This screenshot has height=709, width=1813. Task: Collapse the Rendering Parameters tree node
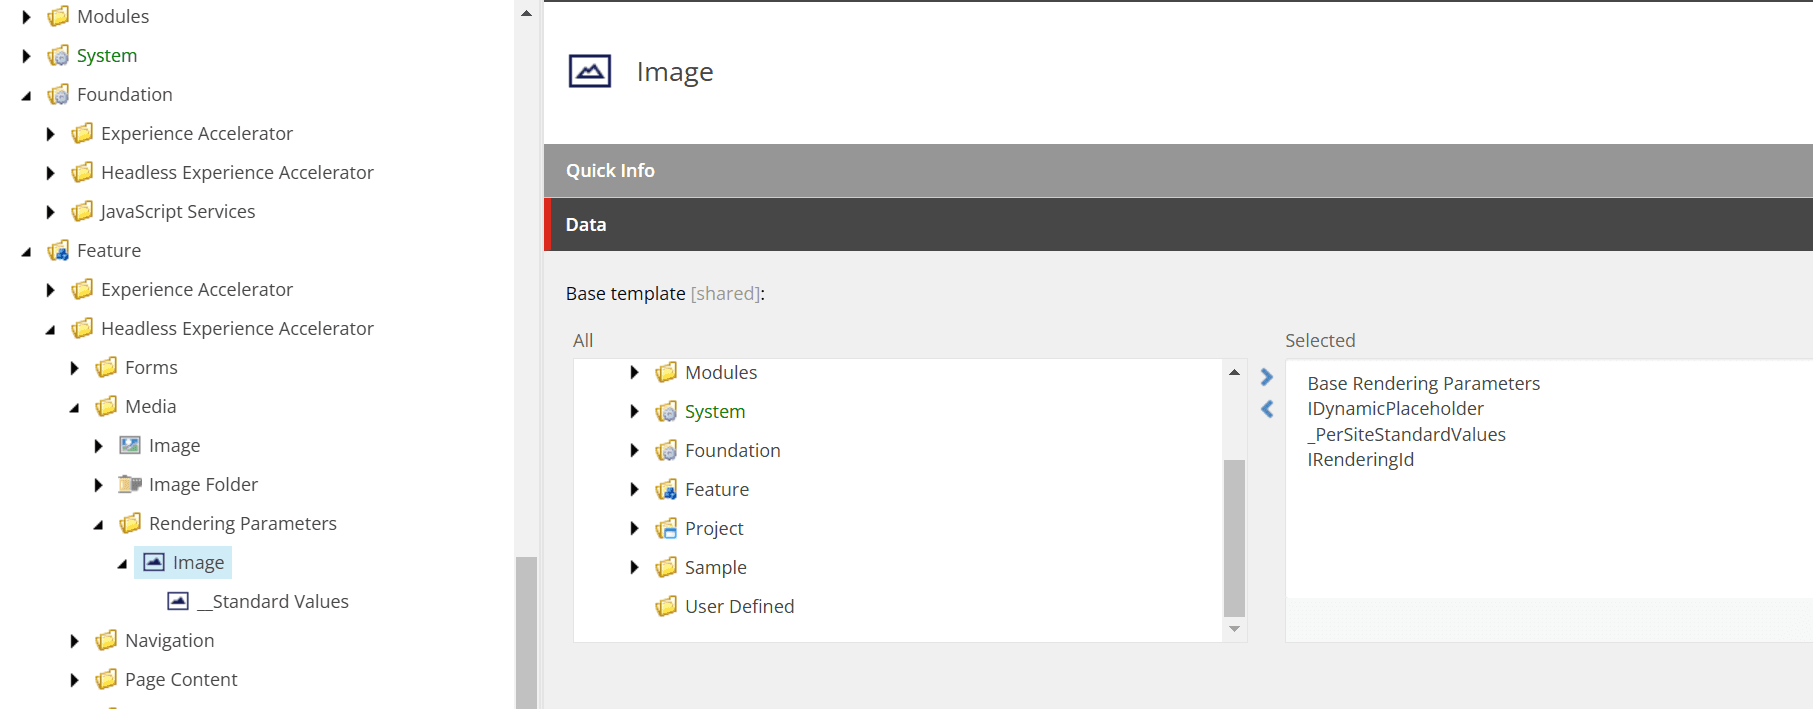[98, 524]
